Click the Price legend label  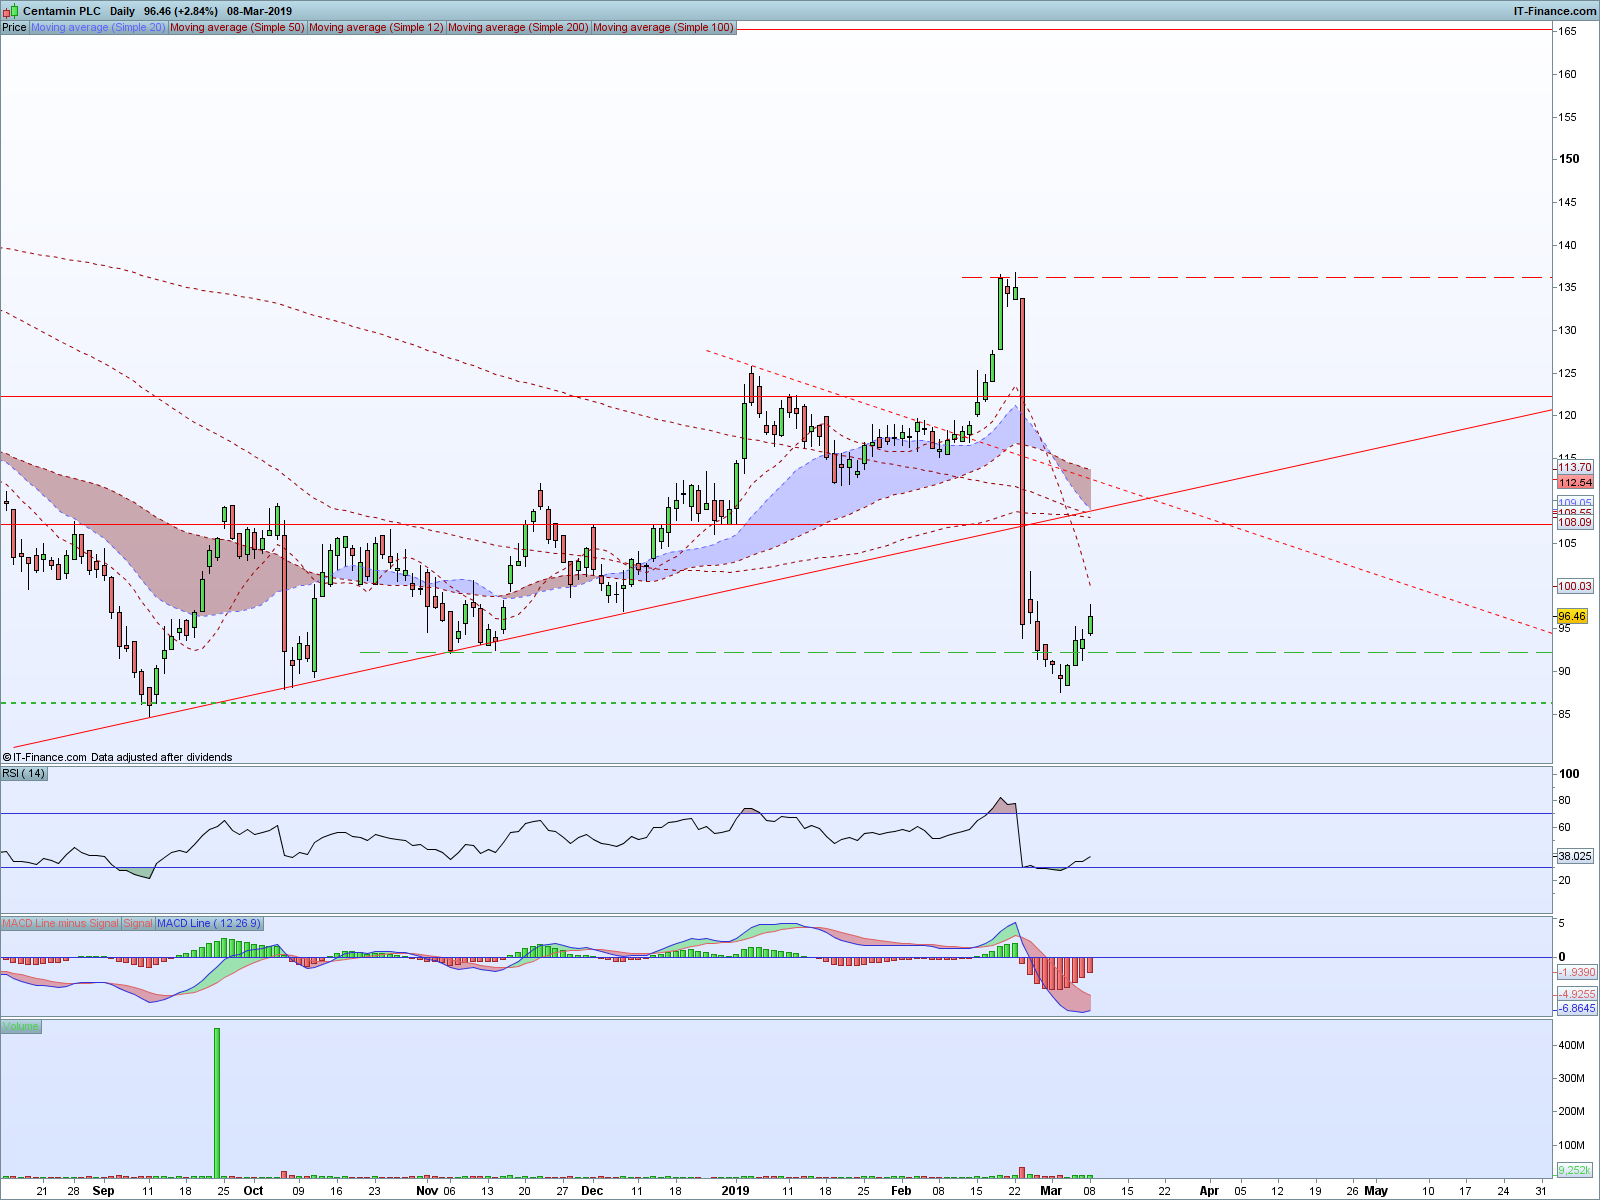14,27
